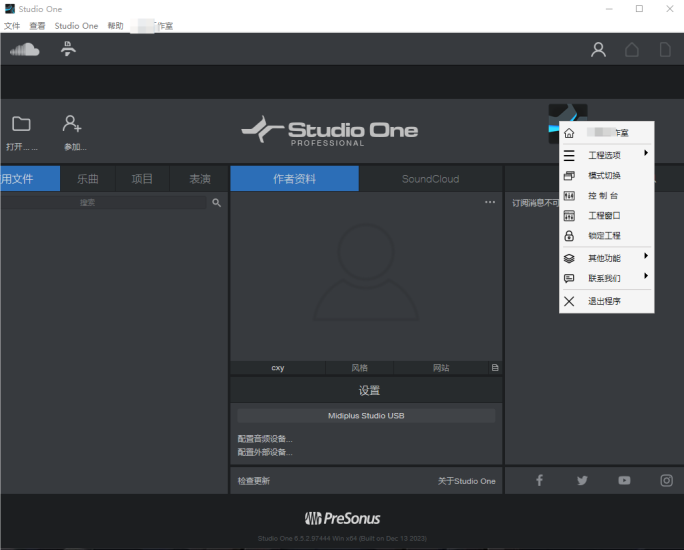Click the PreSonus logo at bottom

pyautogui.click(x=342, y=518)
